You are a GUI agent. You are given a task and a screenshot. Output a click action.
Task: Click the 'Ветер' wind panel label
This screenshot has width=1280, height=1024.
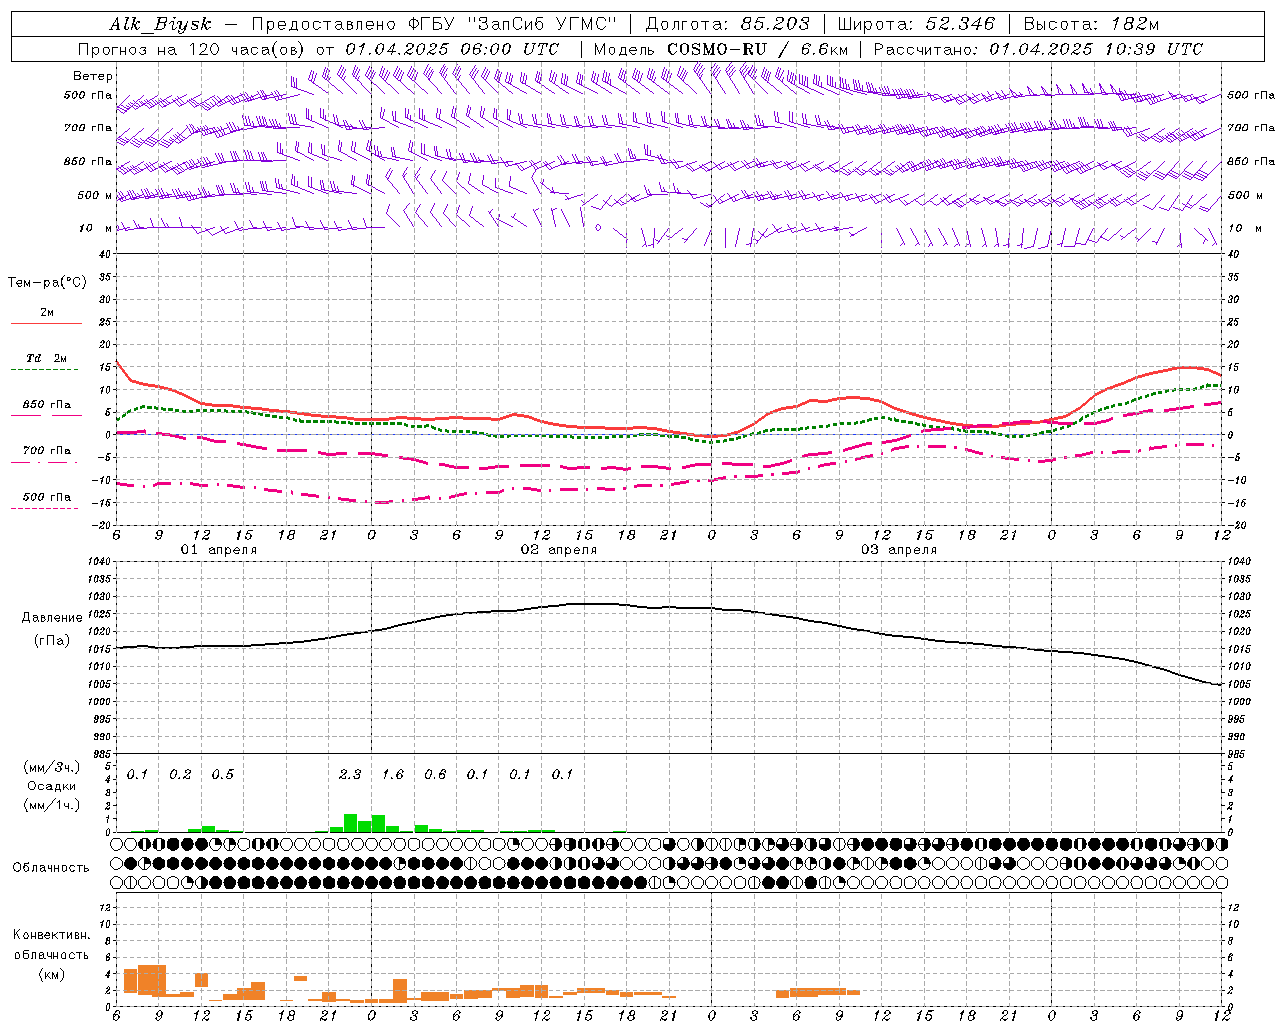pyautogui.click(x=92, y=76)
